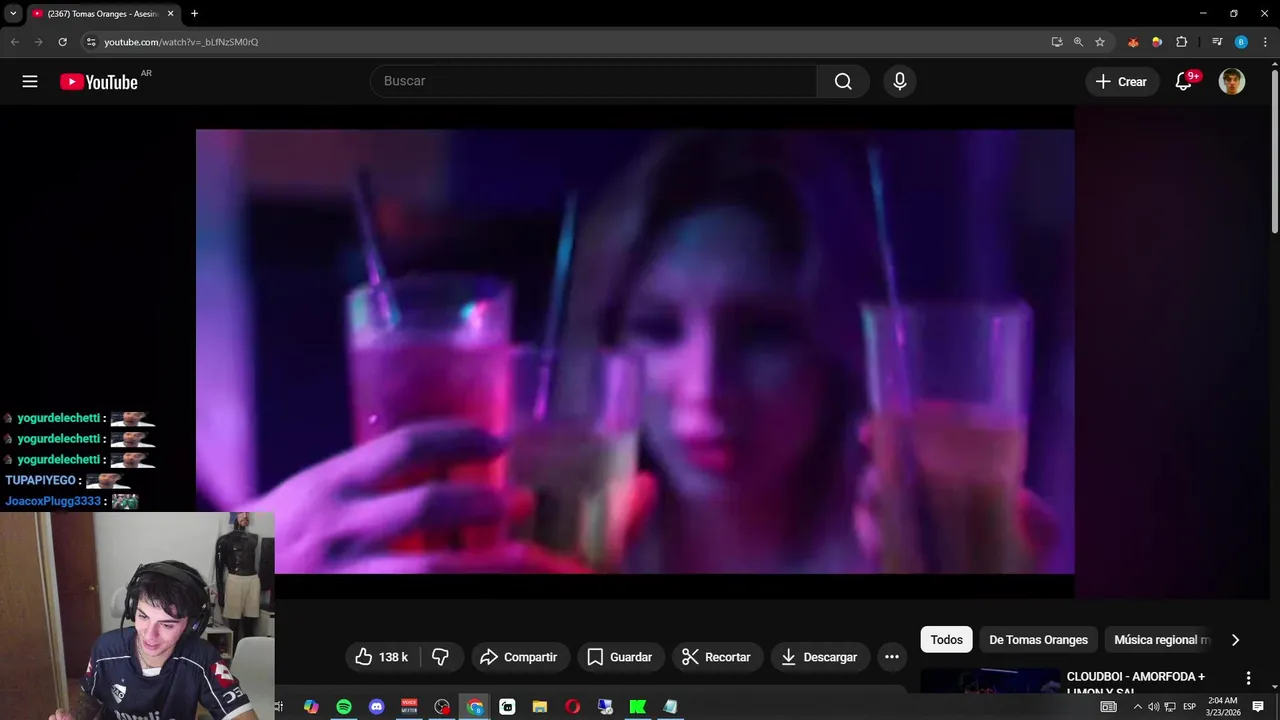Open Recortar clip tool
Viewport: 1280px width, 720px height.
click(x=716, y=657)
